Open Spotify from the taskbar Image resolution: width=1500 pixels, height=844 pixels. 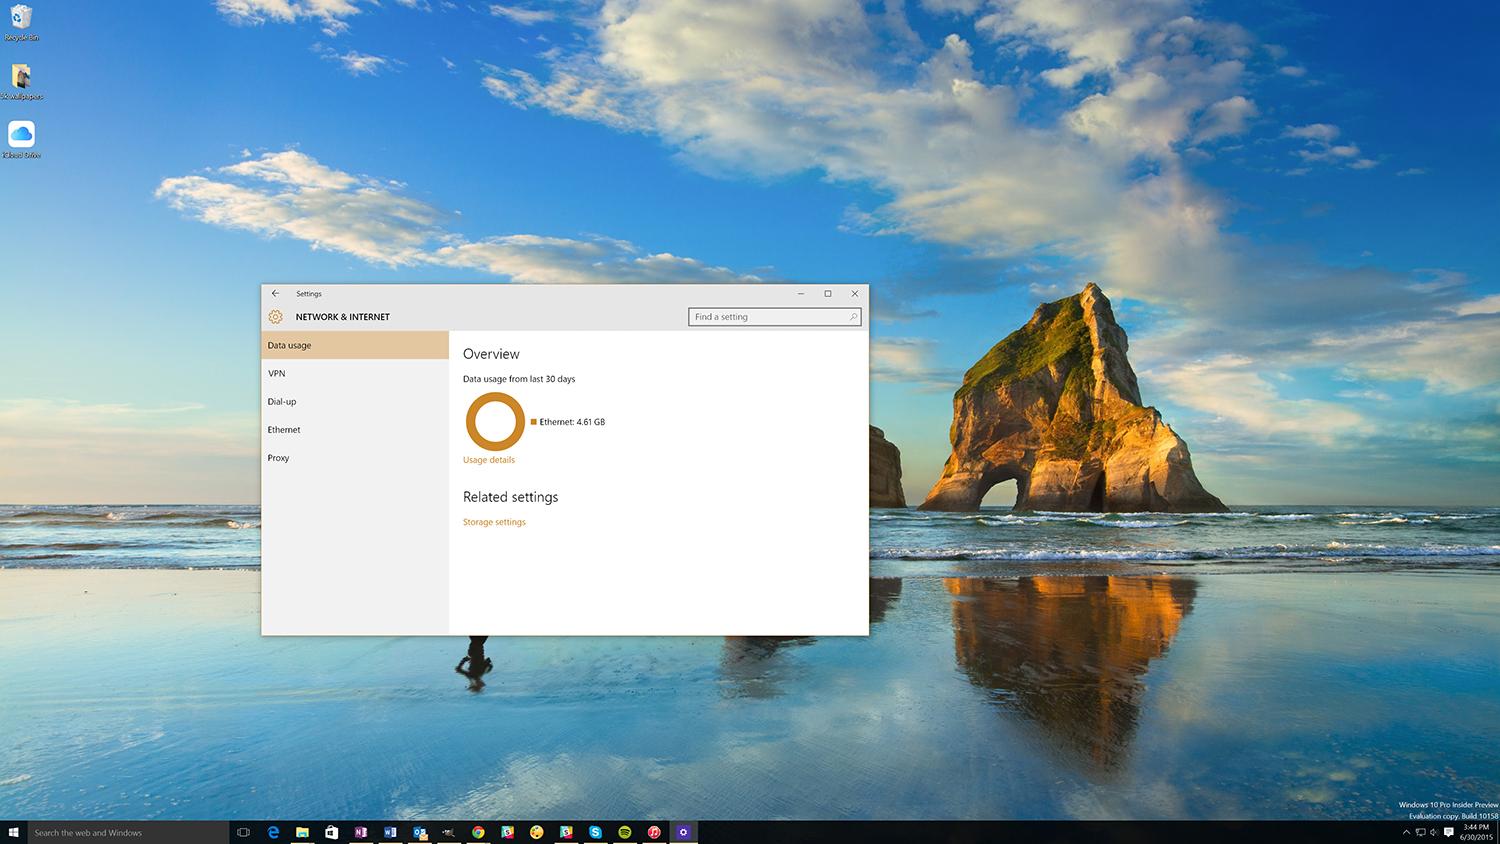tap(625, 832)
